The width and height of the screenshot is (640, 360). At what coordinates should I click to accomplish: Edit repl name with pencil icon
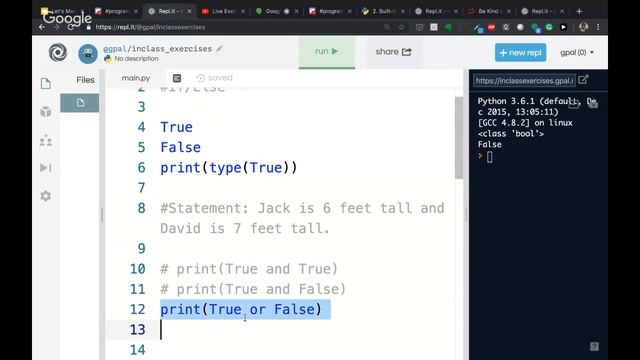point(220,49)
